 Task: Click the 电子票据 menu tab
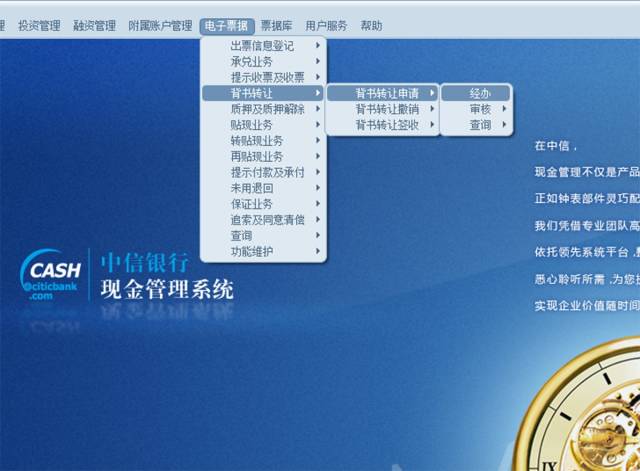point(227,26)
